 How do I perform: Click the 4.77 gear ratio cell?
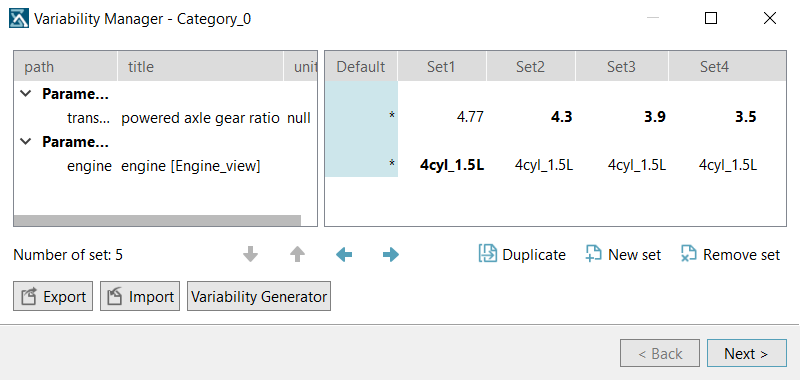(x=470, y=117)
